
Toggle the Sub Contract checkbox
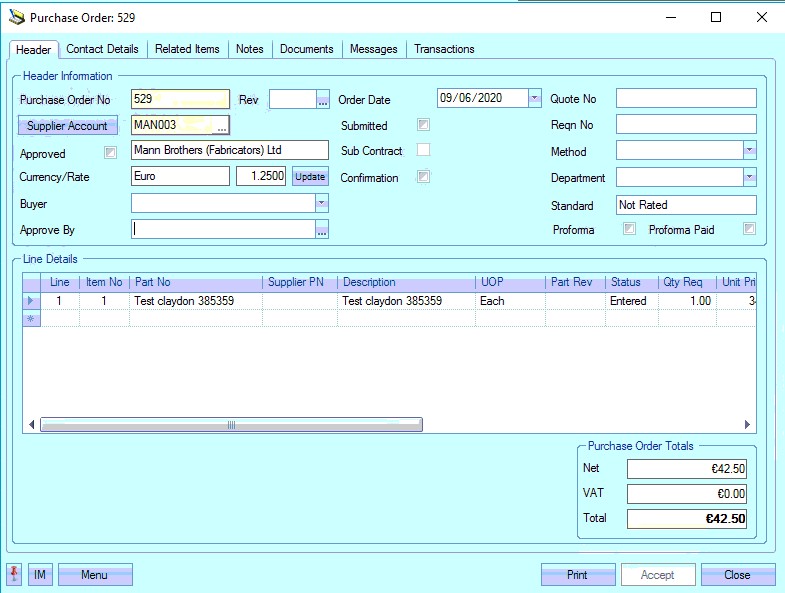pos(424,151)
